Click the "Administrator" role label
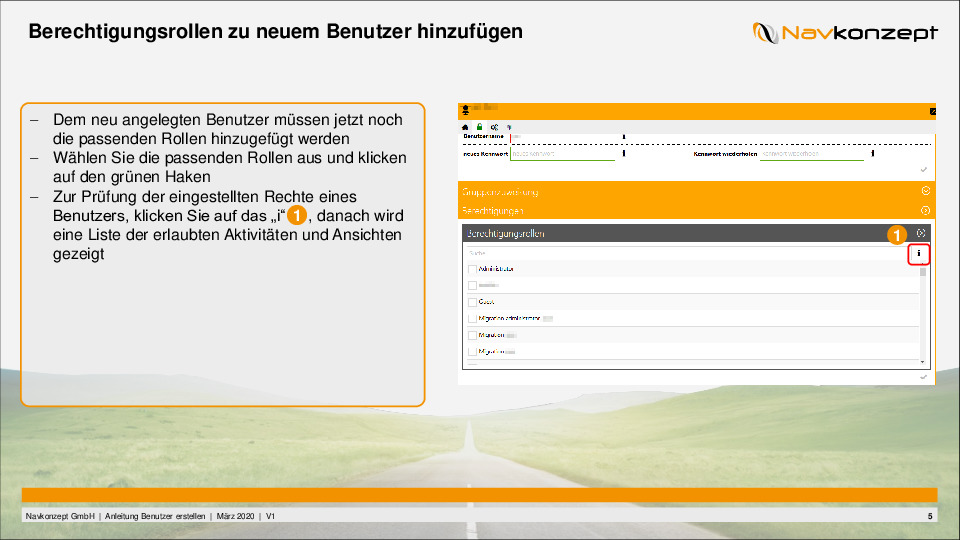 496,269
